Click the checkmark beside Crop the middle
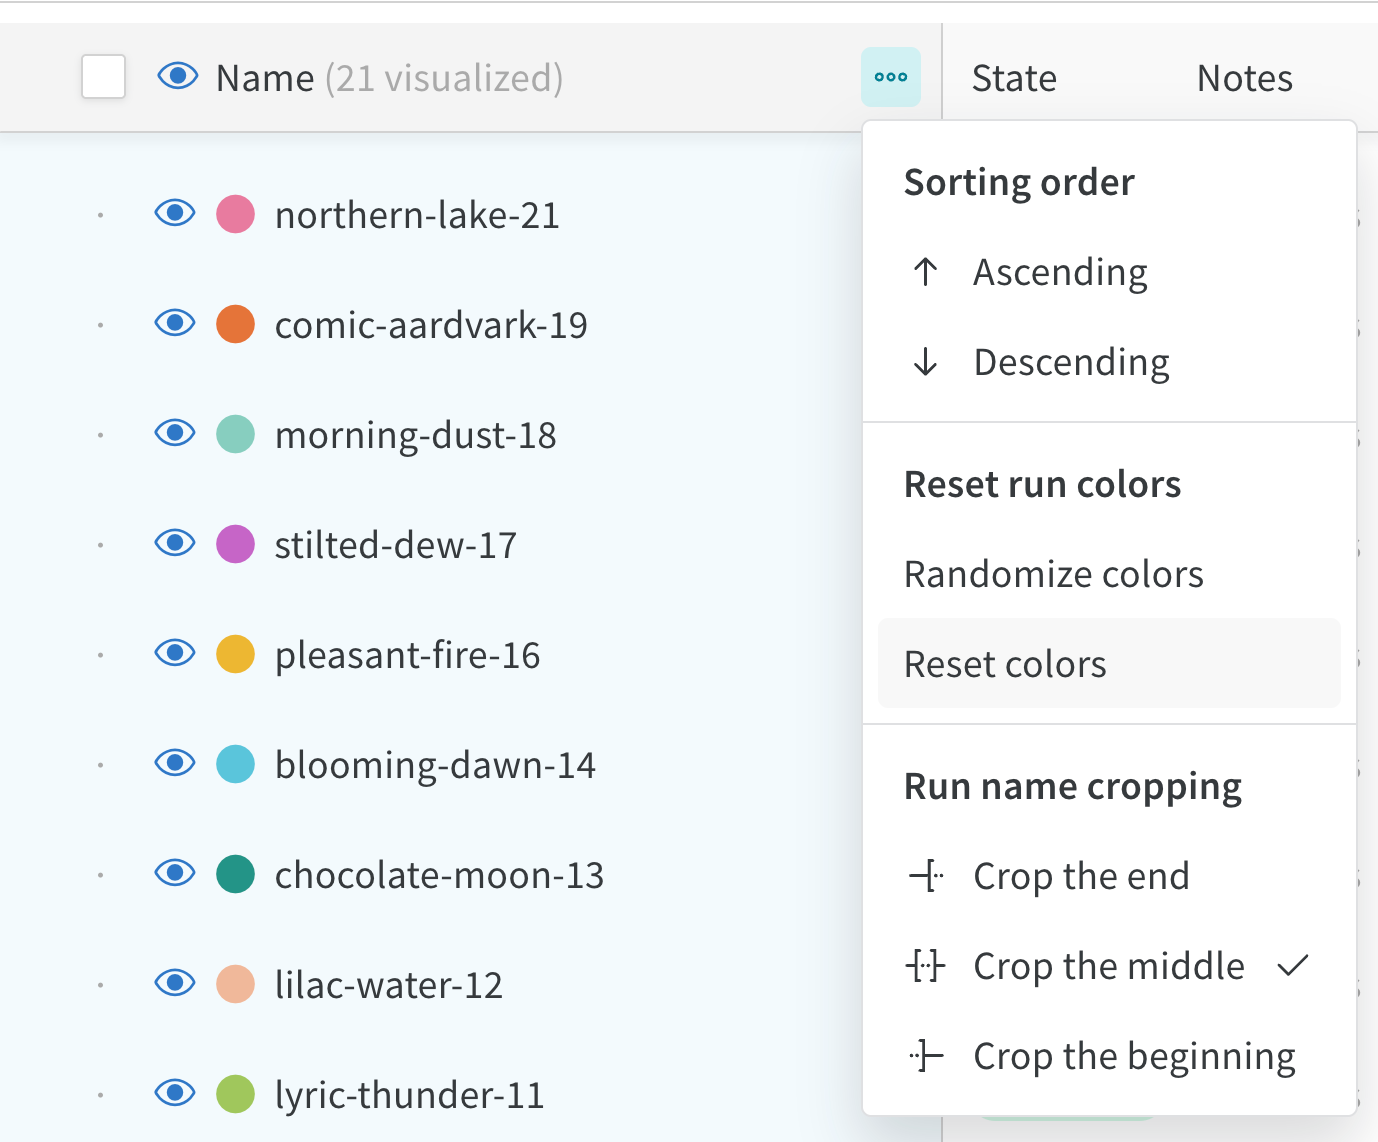The width and height of the screenshot is (1378, 1142). click(x=1294, y=964)
